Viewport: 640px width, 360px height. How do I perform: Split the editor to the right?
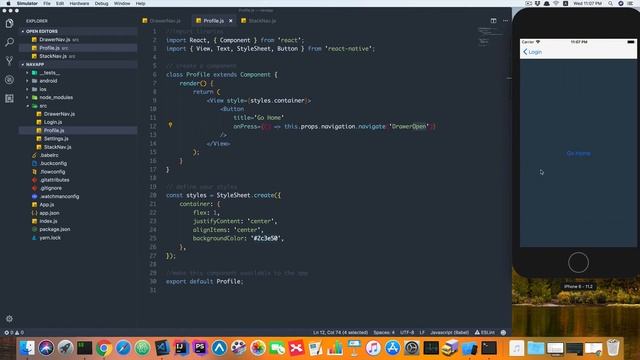click(x=493, y=20)
